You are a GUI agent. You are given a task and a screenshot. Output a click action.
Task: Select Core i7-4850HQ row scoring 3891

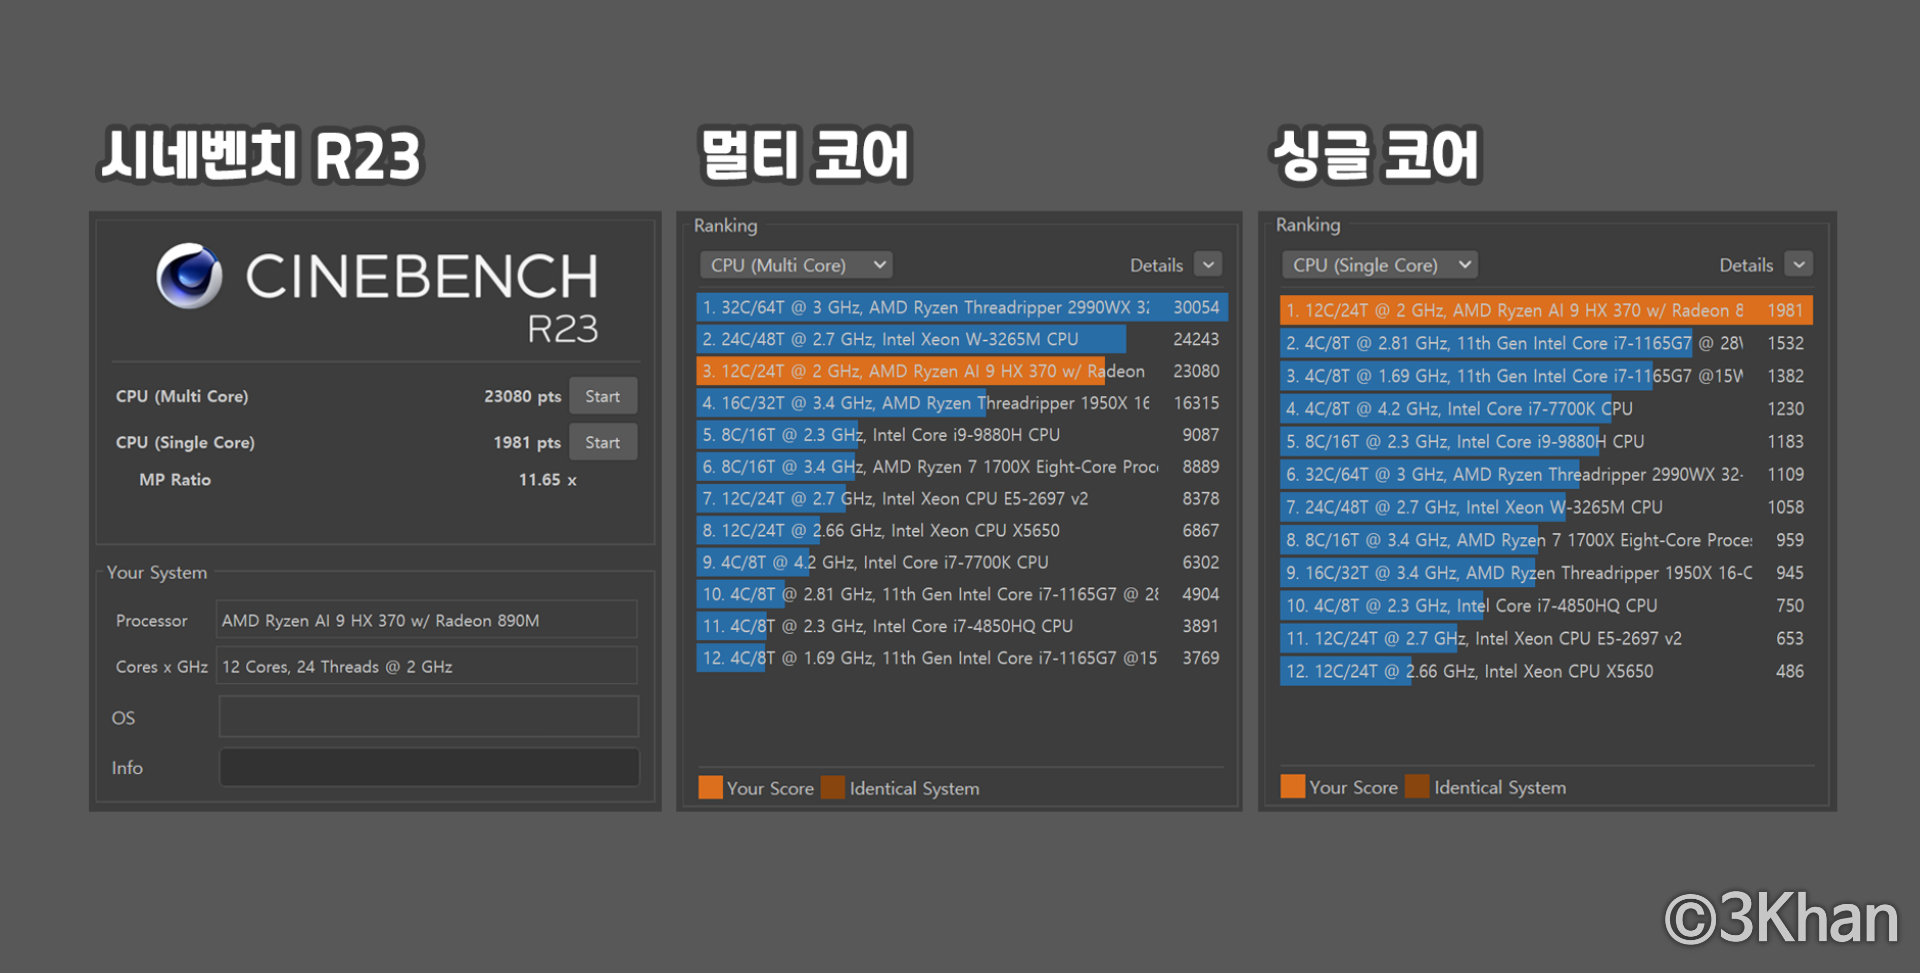[961, 626]
